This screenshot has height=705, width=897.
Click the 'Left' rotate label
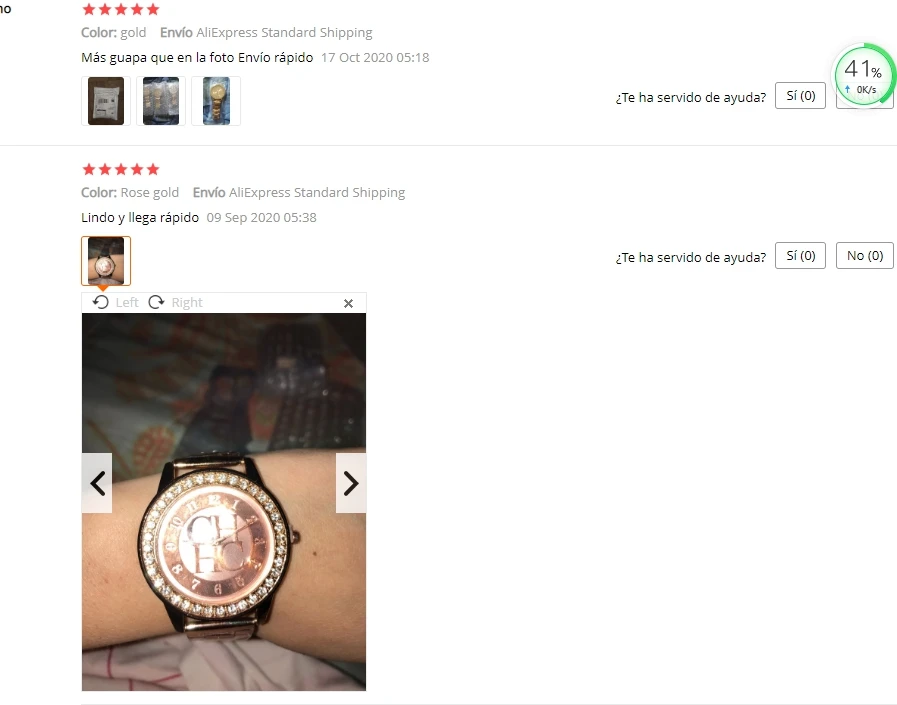point(127,302)
